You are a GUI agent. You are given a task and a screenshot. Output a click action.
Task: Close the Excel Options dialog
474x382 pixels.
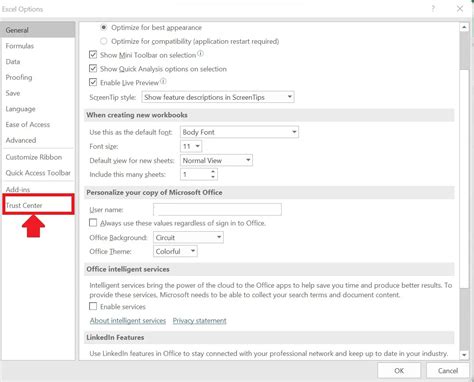pos(460,9)
